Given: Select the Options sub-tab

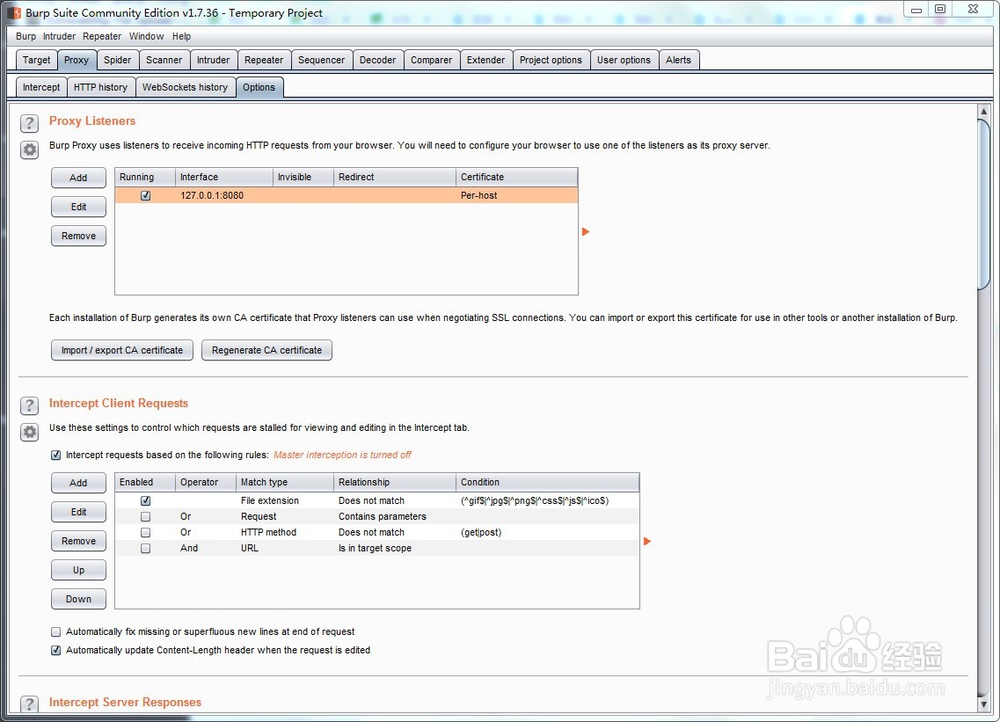Looking at the screenshot, I should pyautogui.click(x=259, y=87).
